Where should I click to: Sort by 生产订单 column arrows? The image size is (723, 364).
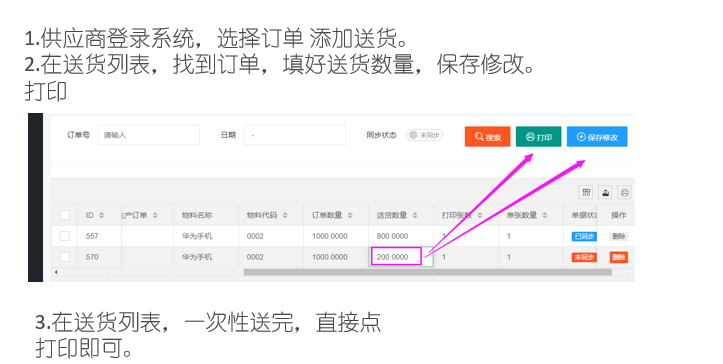click(155, 215)
